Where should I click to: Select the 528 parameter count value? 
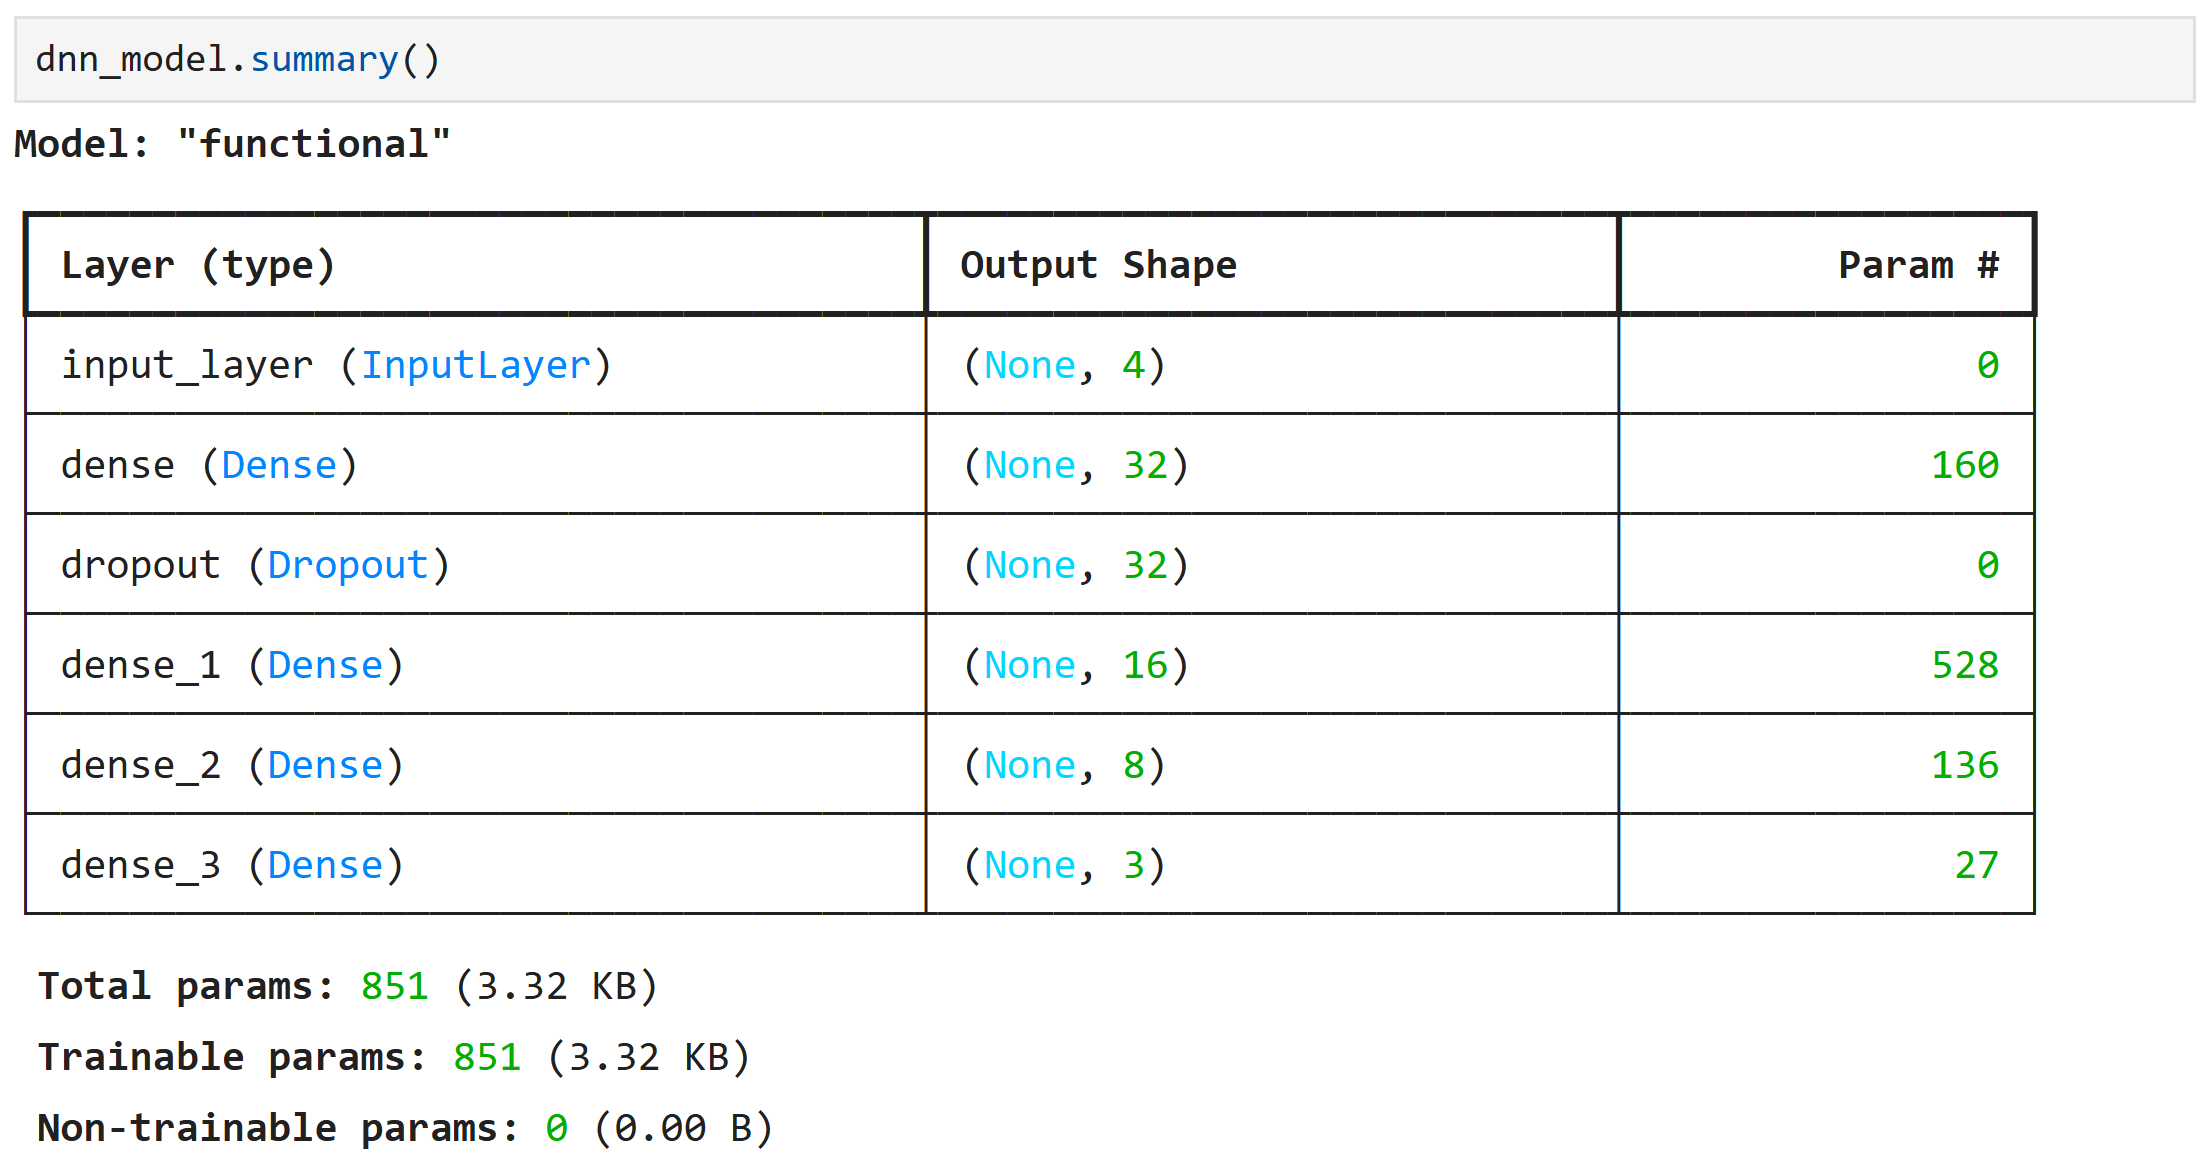(x=1964, y=665)
